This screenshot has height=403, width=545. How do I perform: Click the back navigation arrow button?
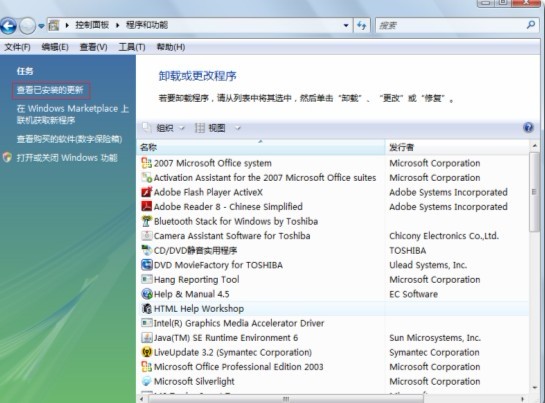click(8, 26)
